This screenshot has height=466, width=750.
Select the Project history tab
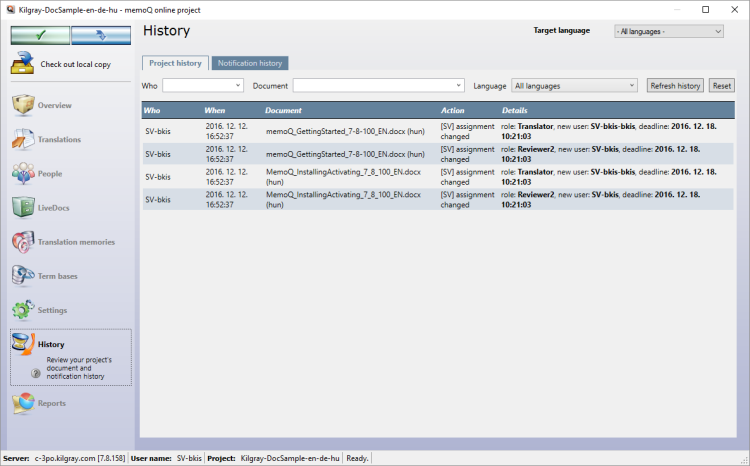(x=175, y=63)
